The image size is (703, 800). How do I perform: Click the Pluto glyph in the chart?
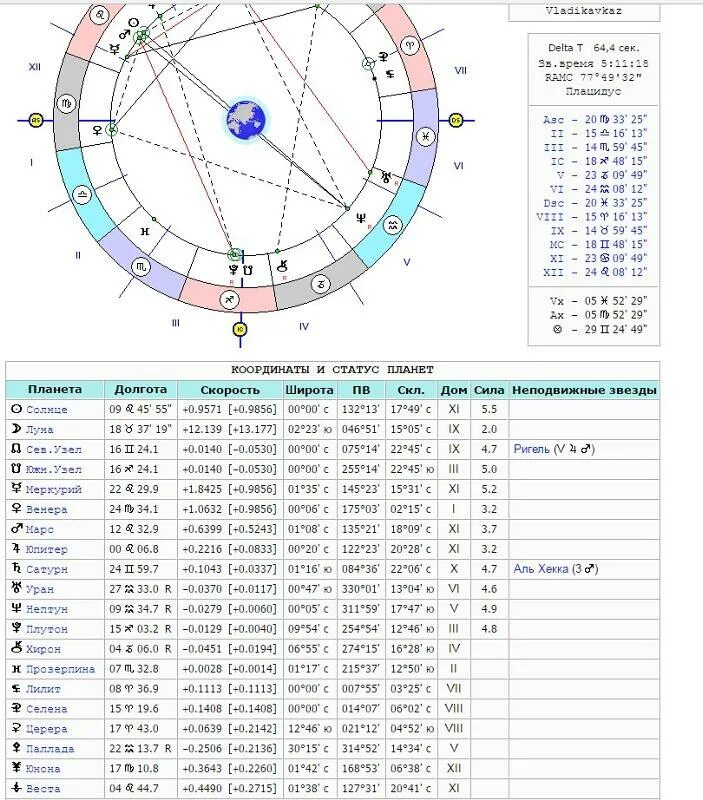[234, 269]
